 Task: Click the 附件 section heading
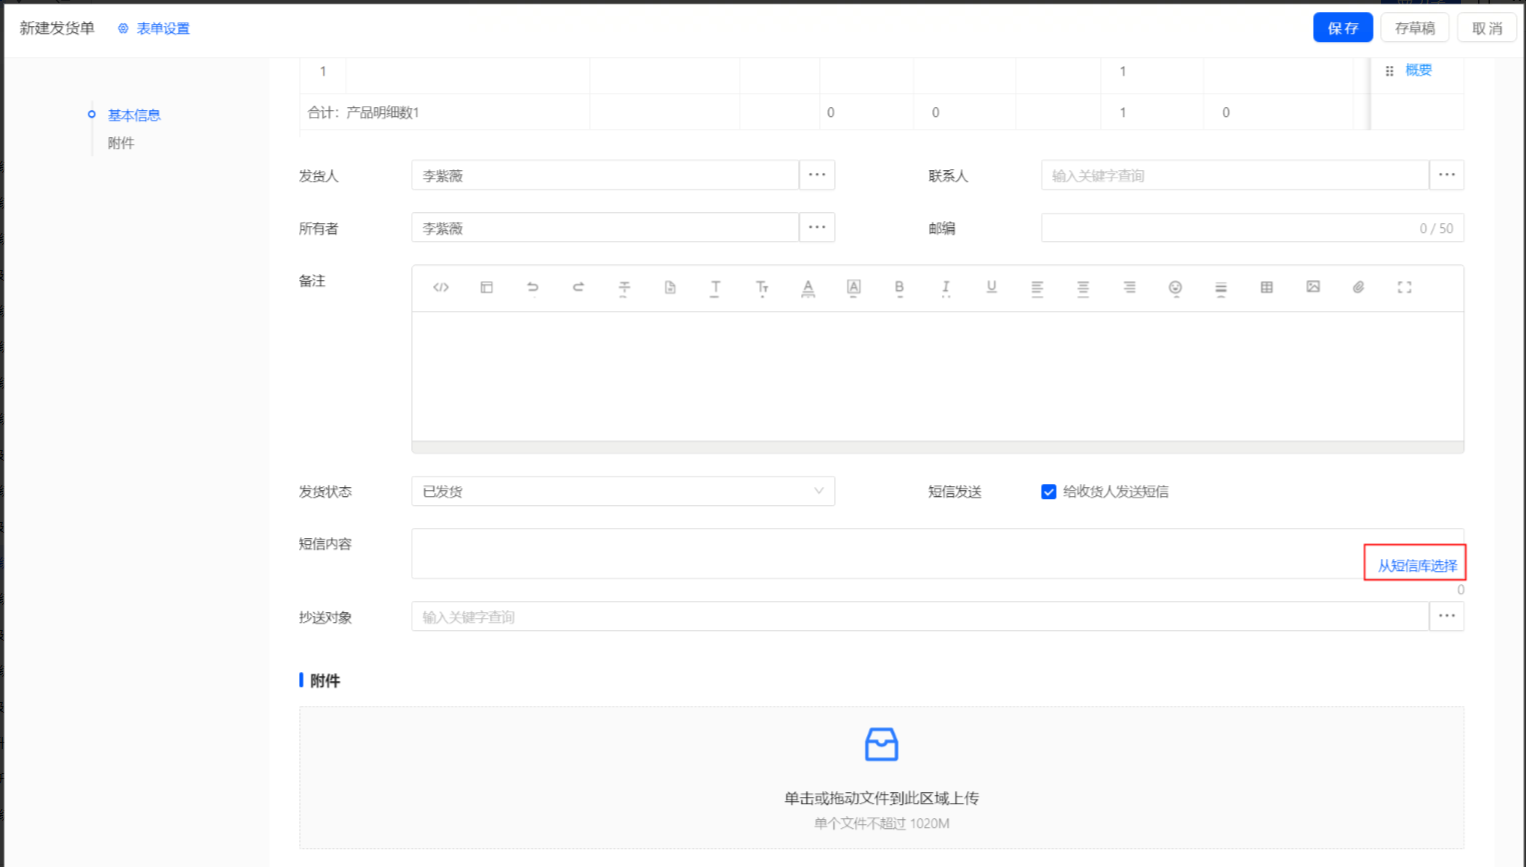point(325,681)
